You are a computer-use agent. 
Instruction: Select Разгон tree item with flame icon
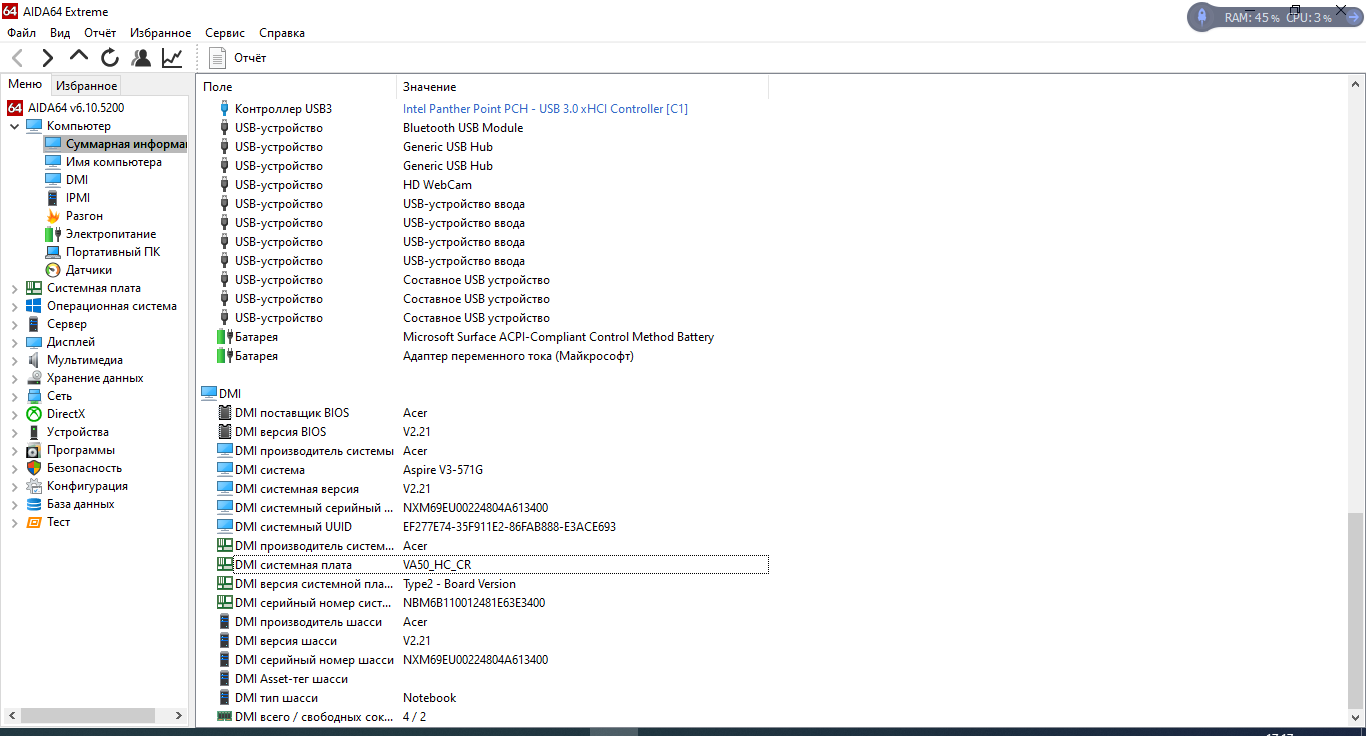pyautogui.click(x=84, y=216)
